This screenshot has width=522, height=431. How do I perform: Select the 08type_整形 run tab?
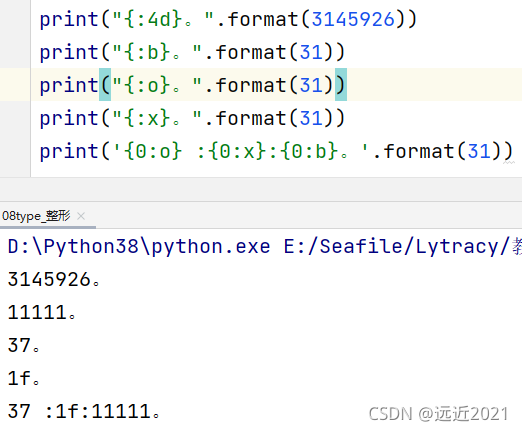click(36, 216)
